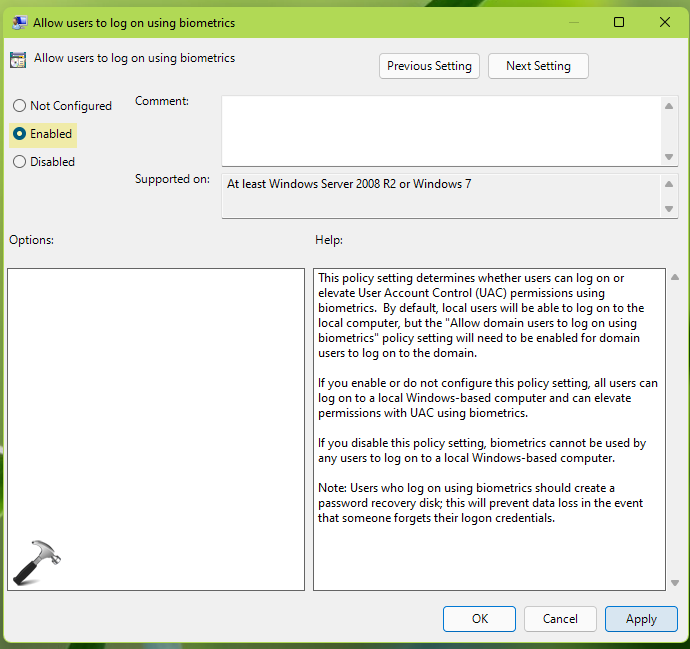Click the 'Options:' label
The width and height of the screenshot is (690, 649).
31,240
